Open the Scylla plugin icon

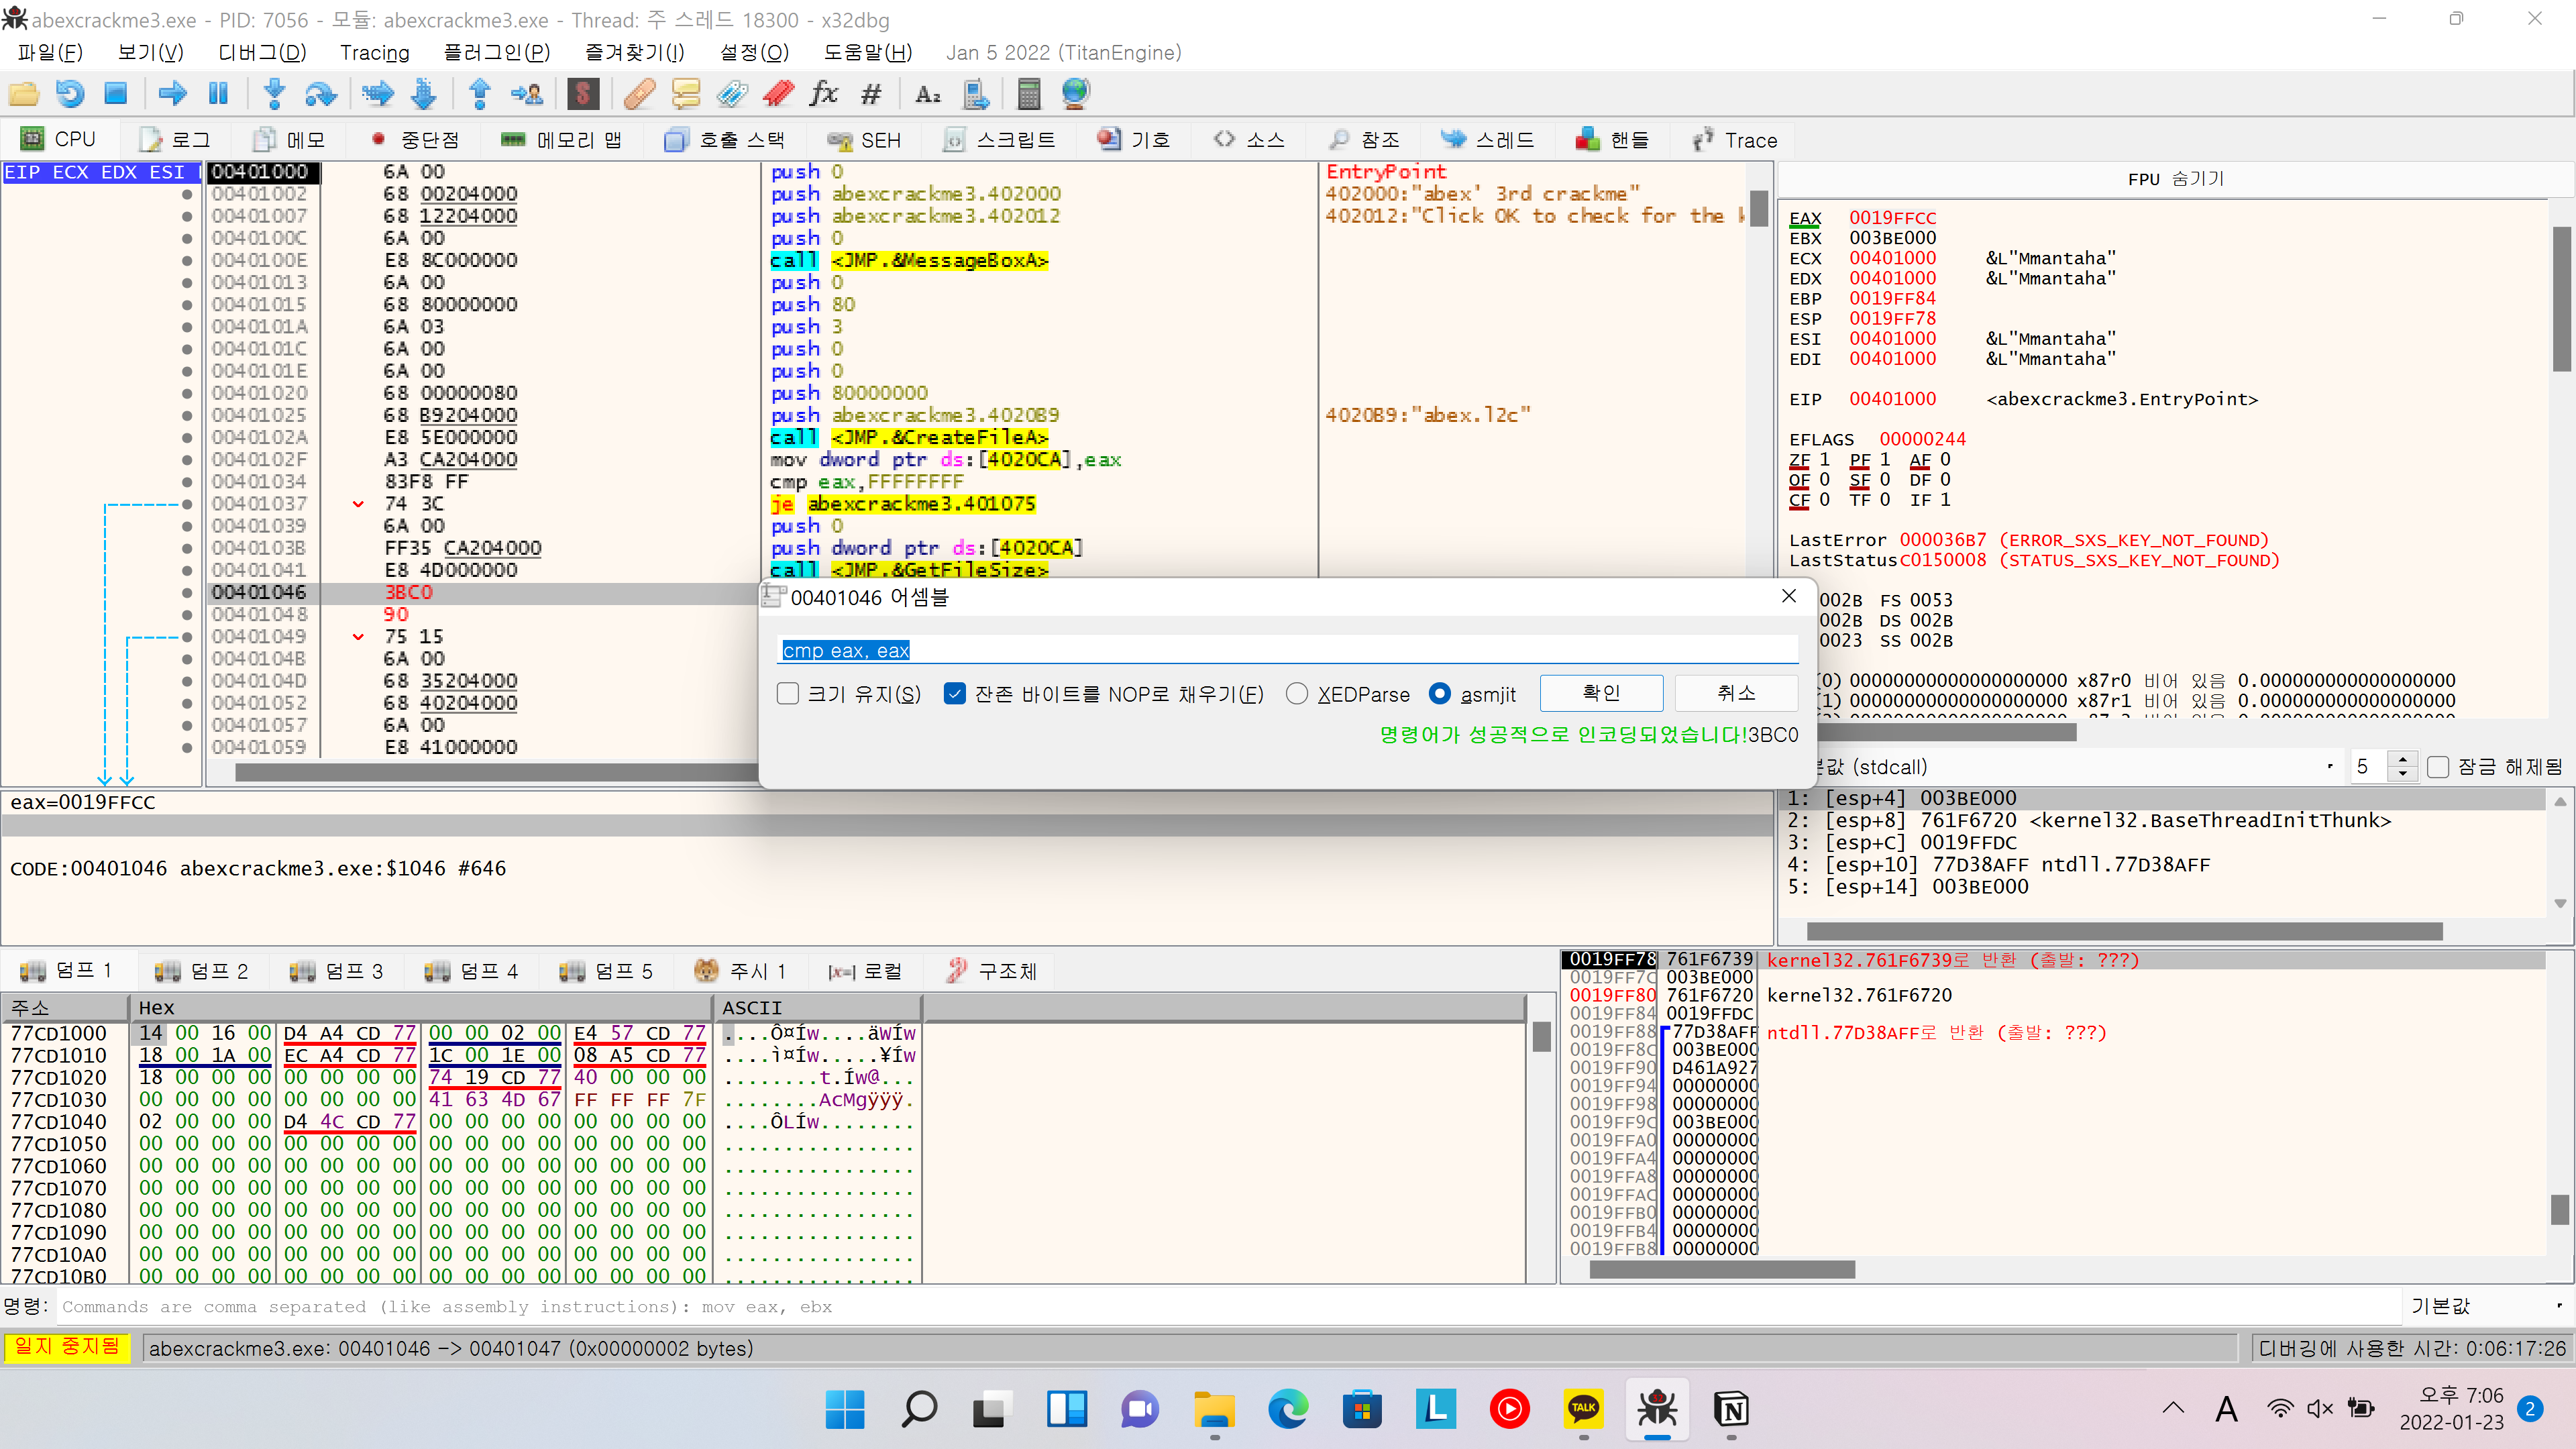[x=583, y=94]
